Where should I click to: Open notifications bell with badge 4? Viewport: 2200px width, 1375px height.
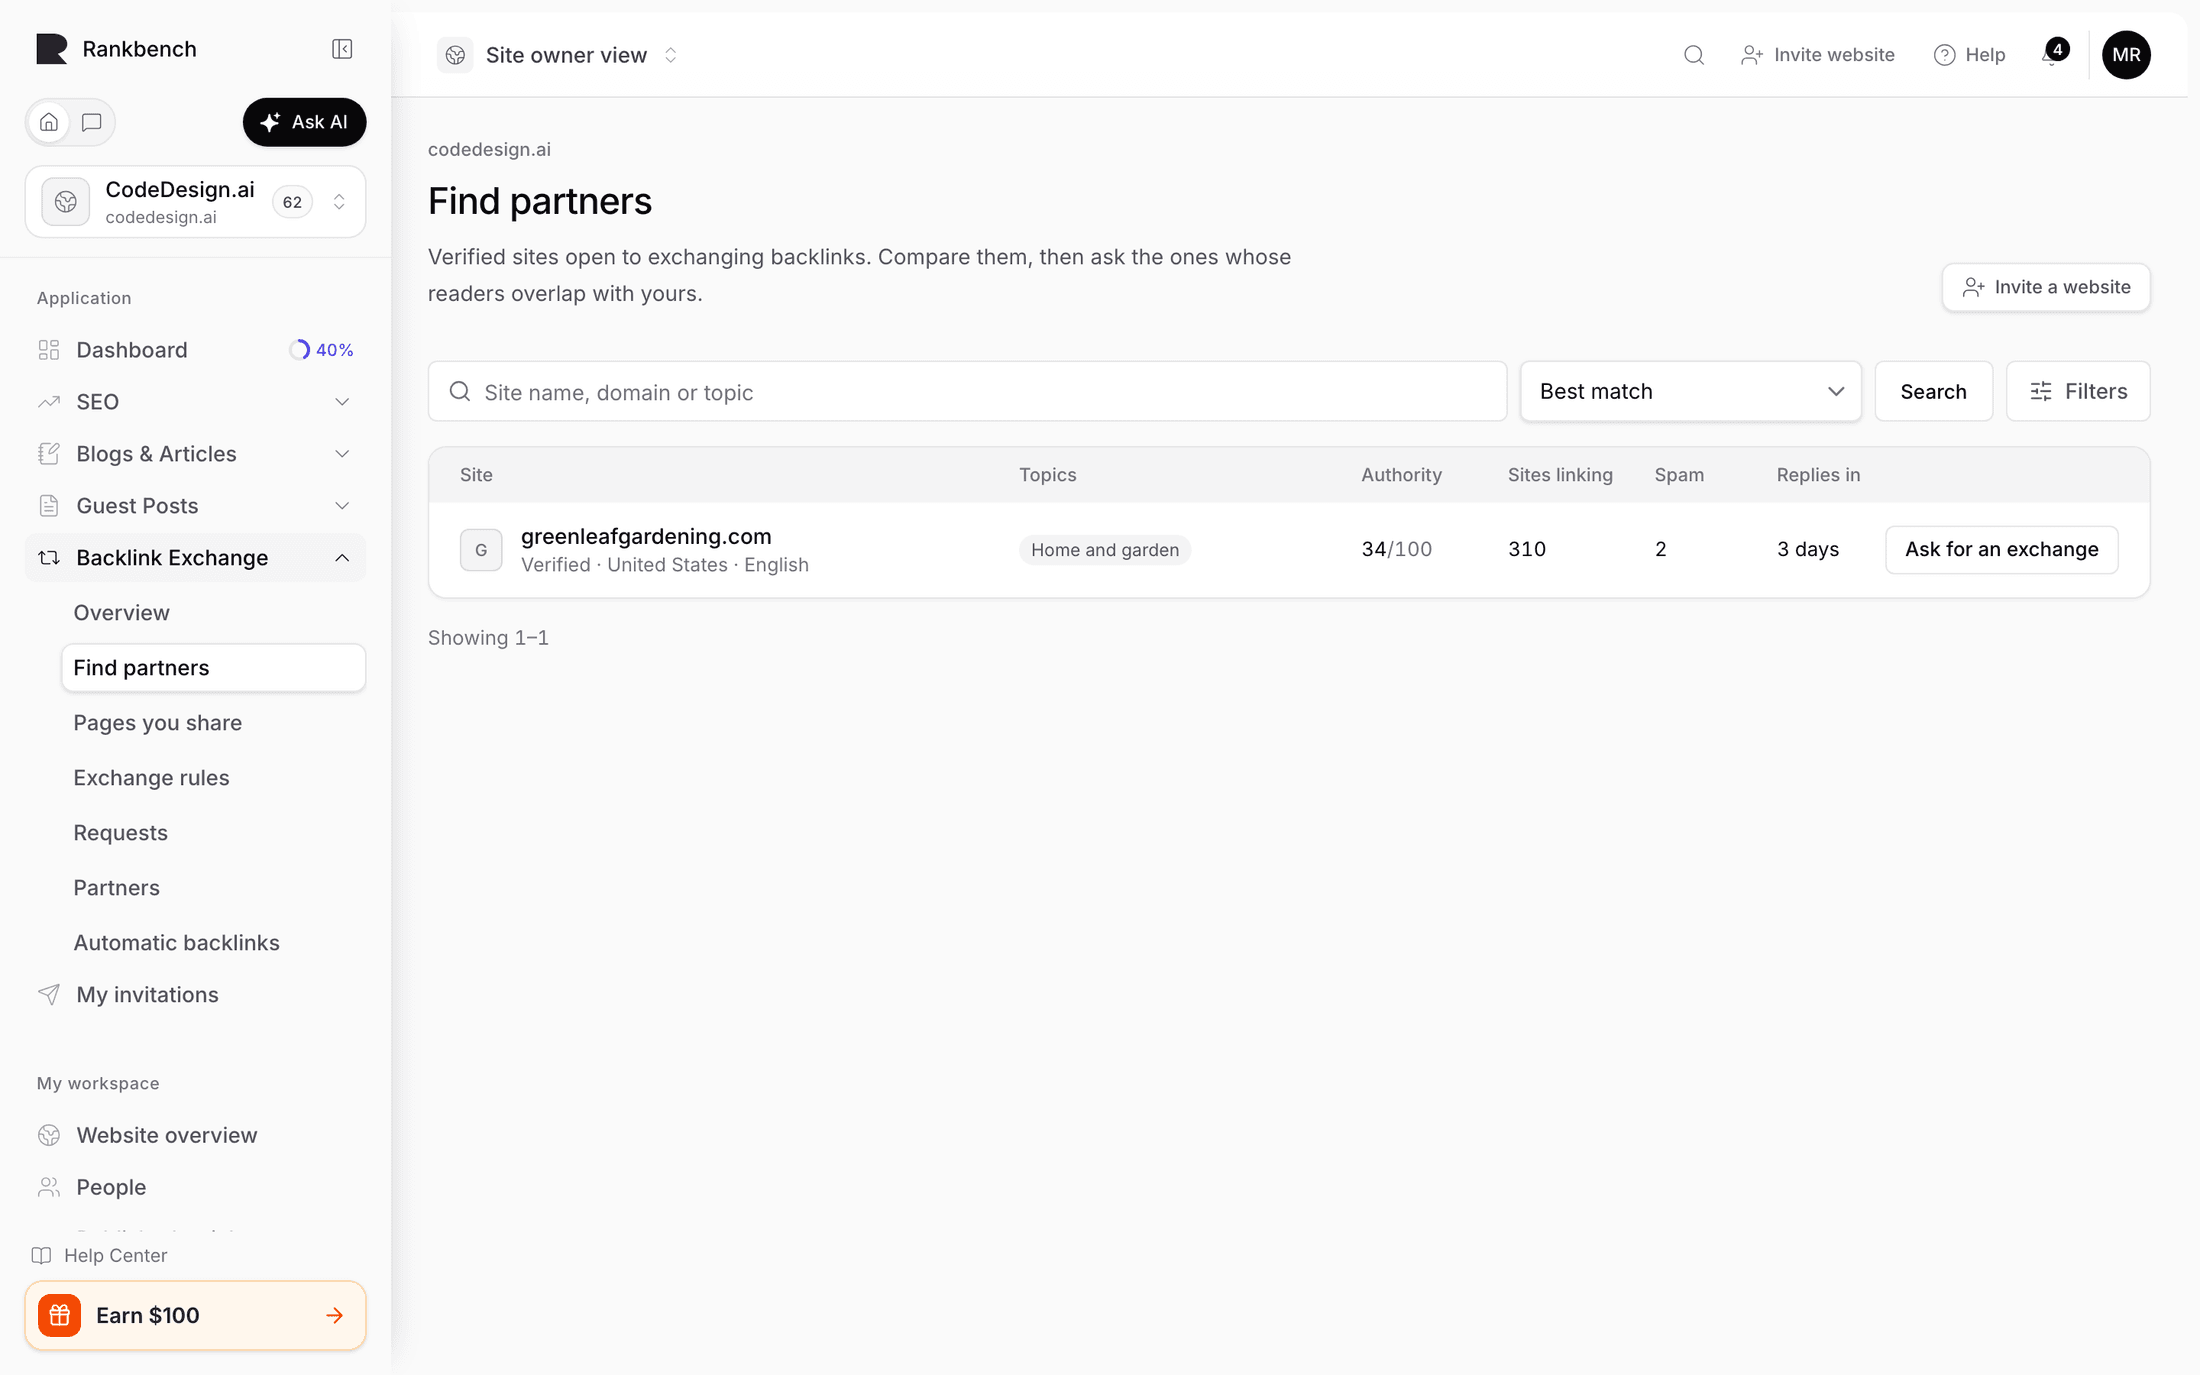click(x=2053, y=53)
